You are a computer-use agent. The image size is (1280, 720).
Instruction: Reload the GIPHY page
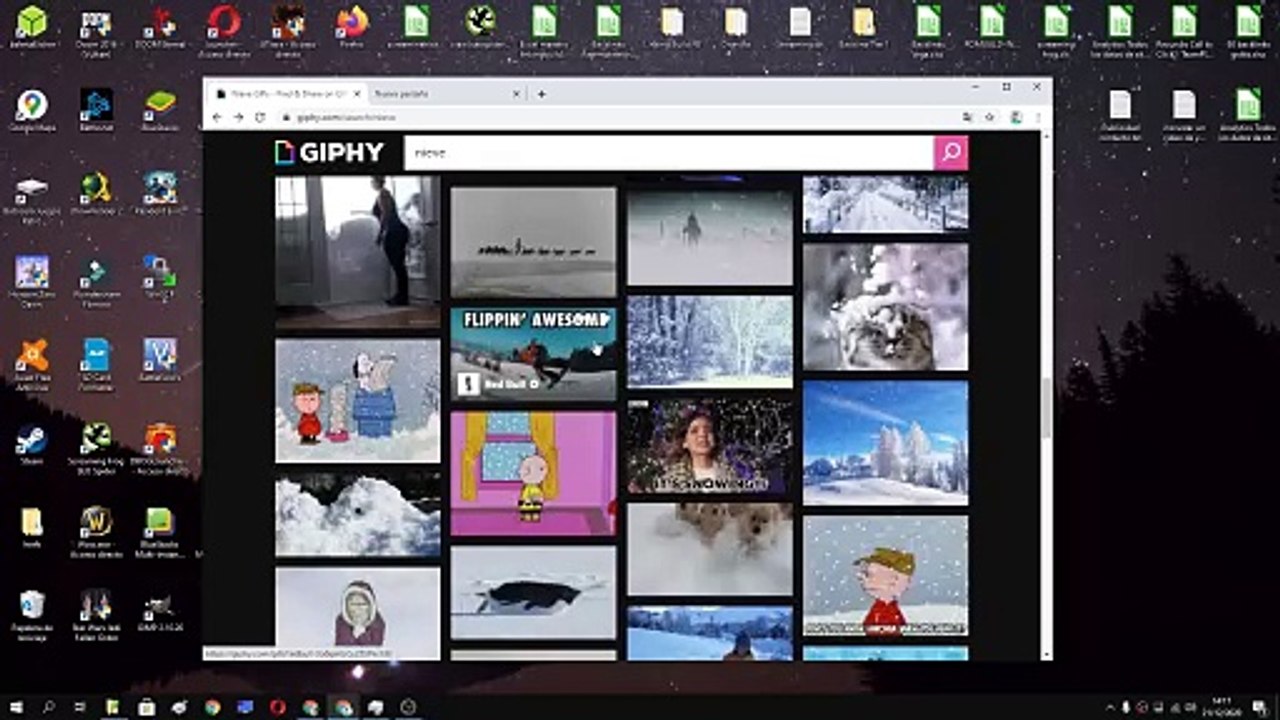coord(260,117)
